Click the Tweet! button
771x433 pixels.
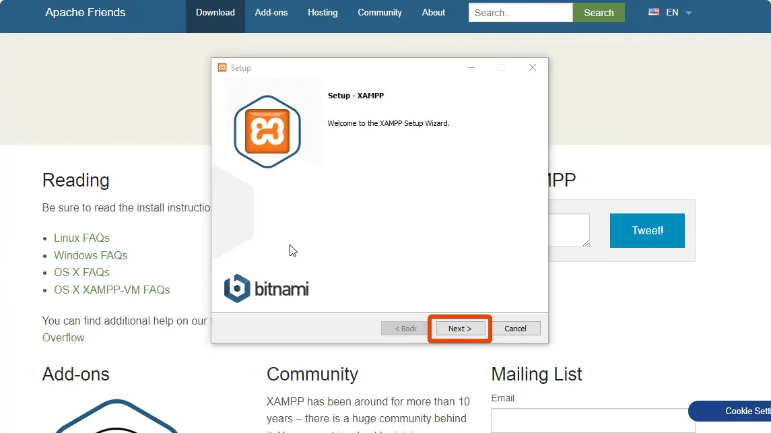(x=647, y=231)
